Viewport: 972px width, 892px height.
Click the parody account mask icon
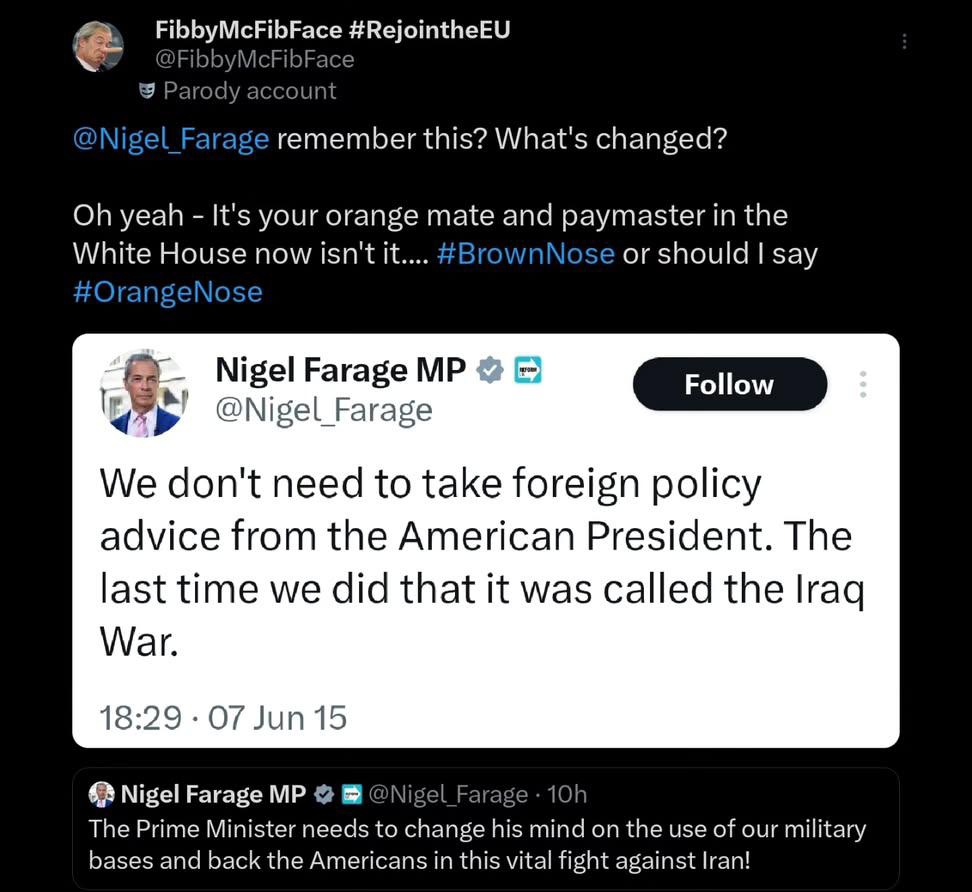[x=147, y=92]
